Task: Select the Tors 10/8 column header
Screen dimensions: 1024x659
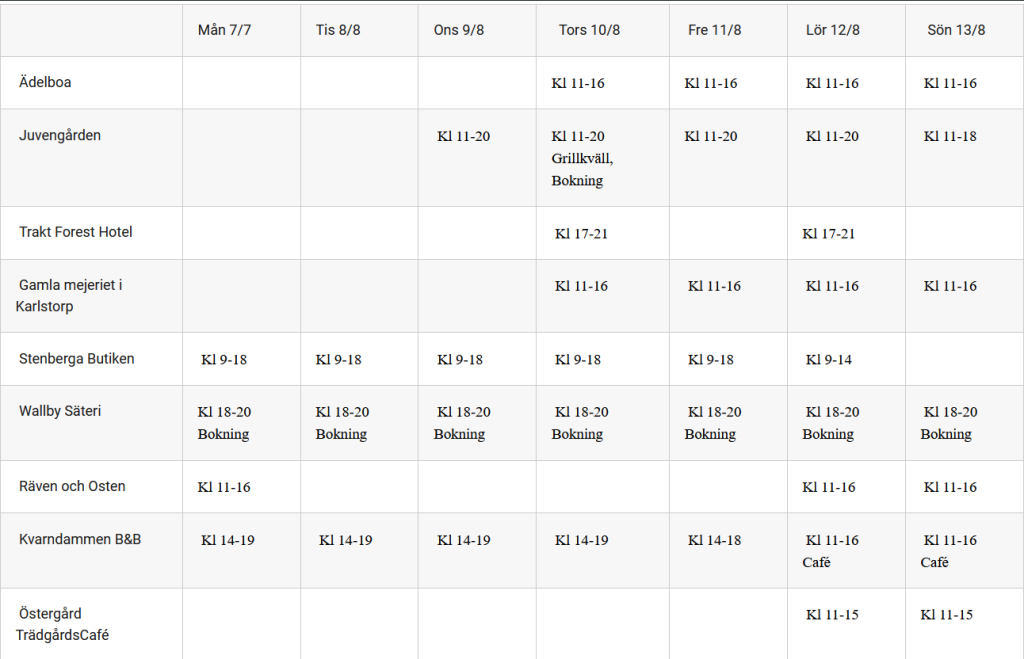Action: point(589,30)
